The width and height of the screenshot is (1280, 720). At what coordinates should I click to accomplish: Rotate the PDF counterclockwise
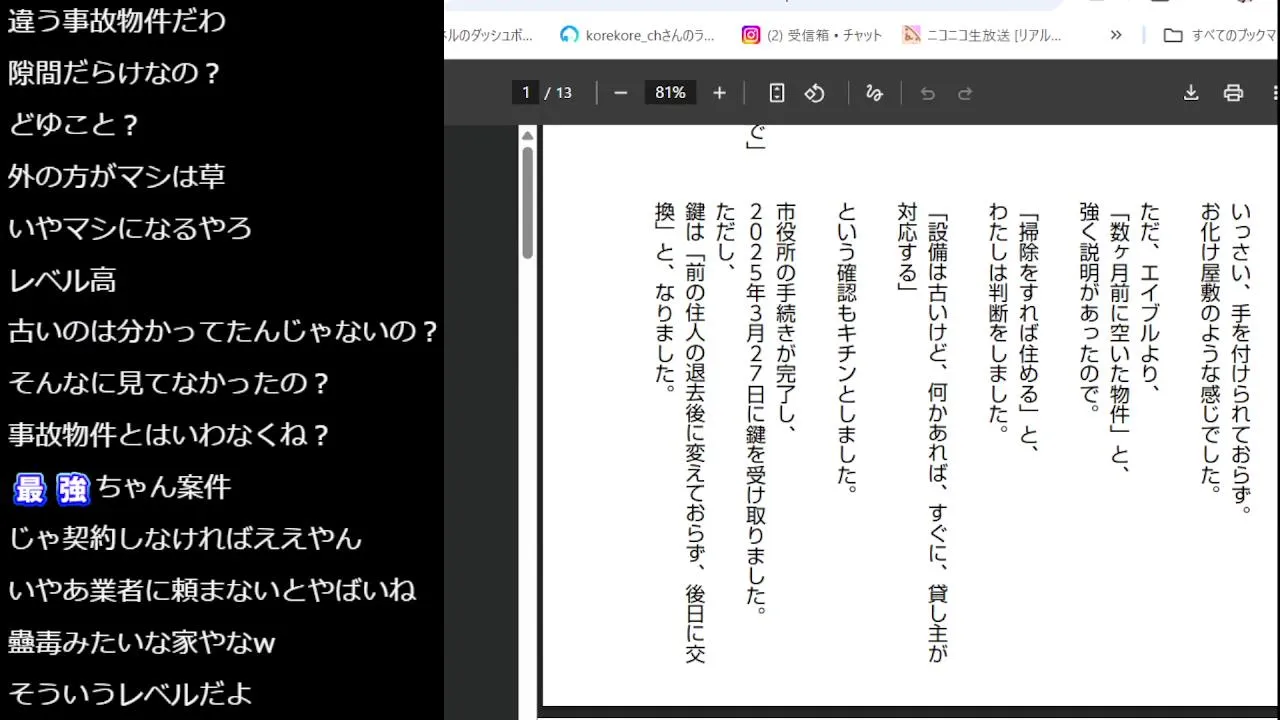point(814,93)
